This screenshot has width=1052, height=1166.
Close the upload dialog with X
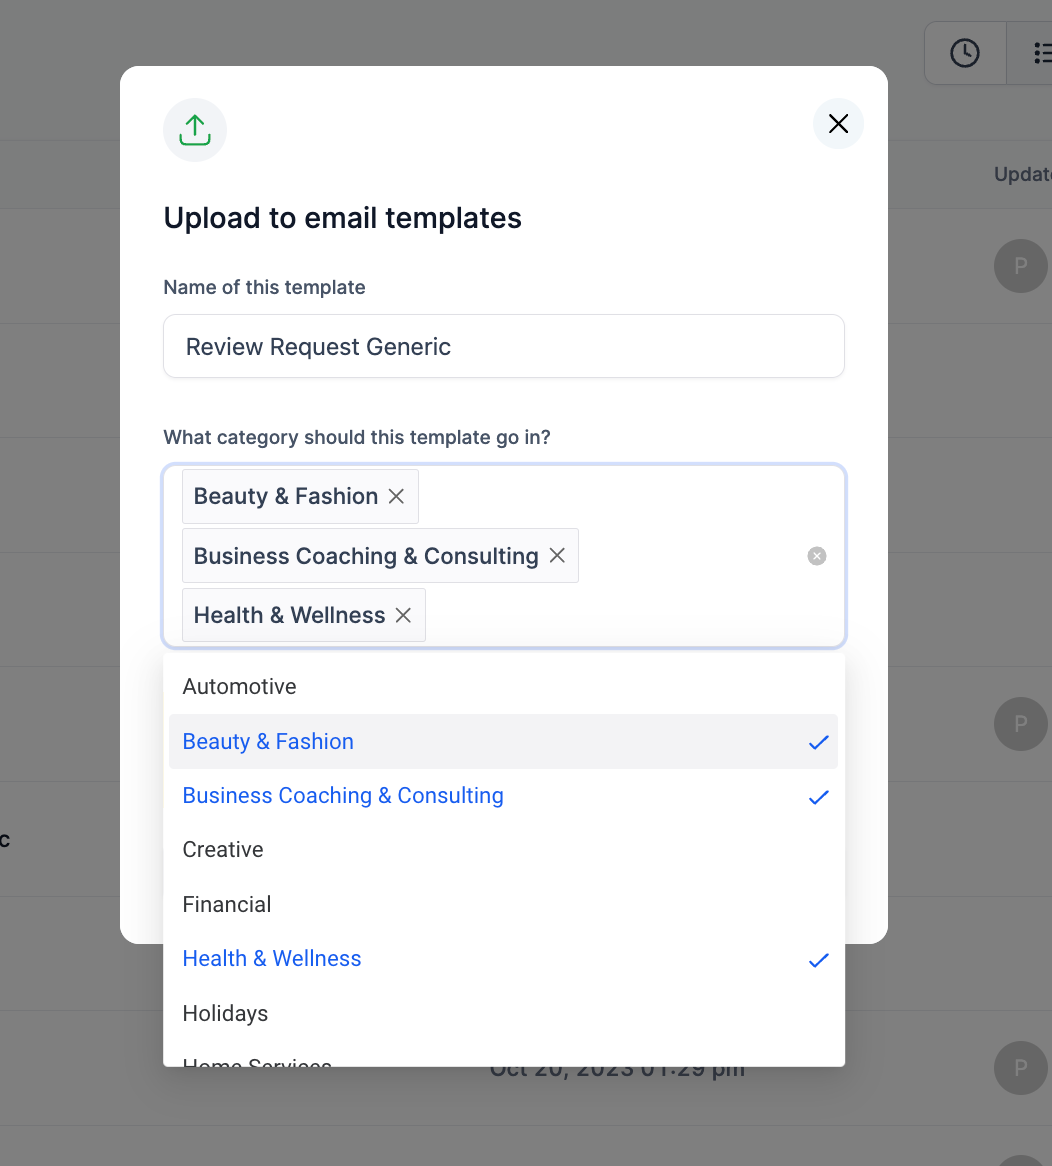coord(838,123)
